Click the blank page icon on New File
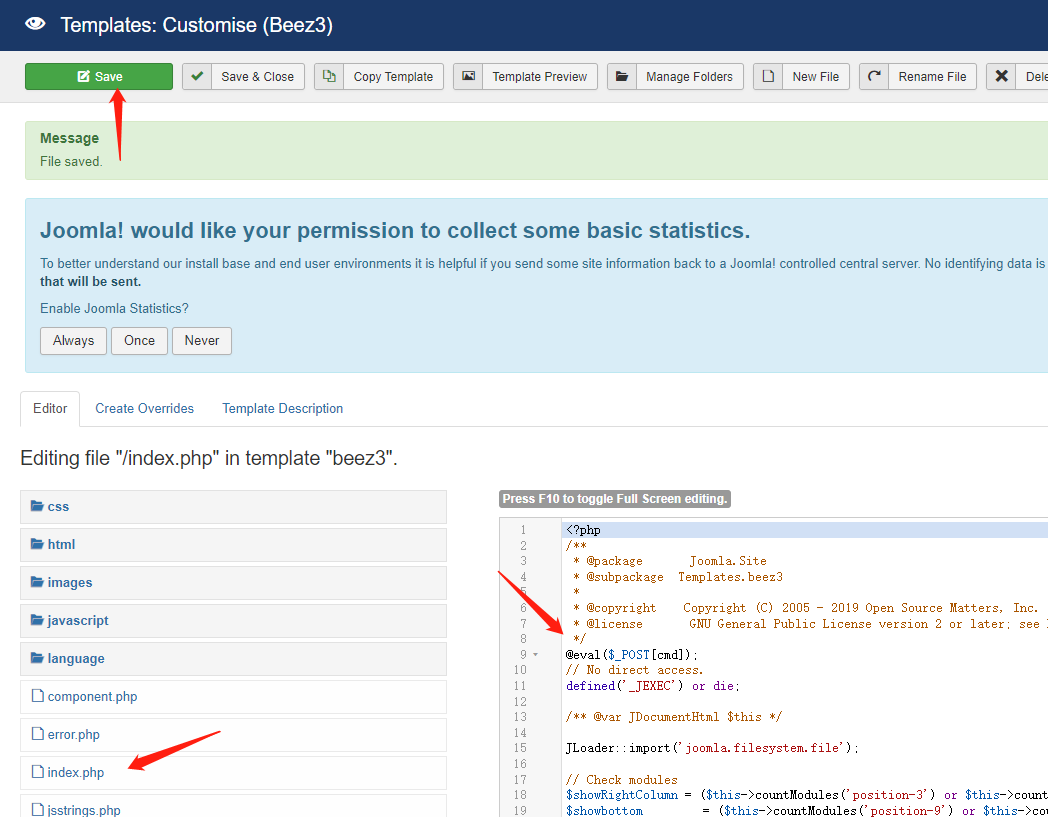Viewport: 1048px width, 817px height. (x=768, y=76)
